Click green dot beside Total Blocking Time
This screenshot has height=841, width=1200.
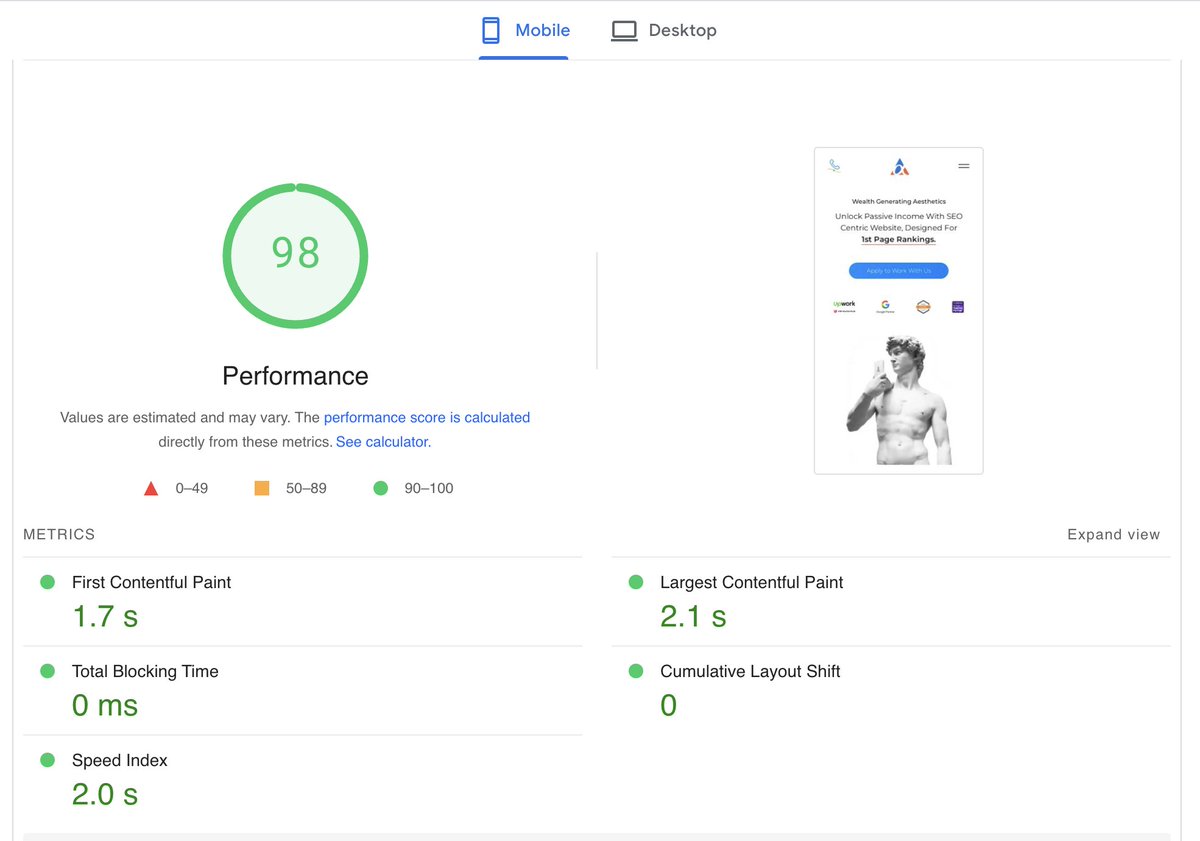point(47,671)
